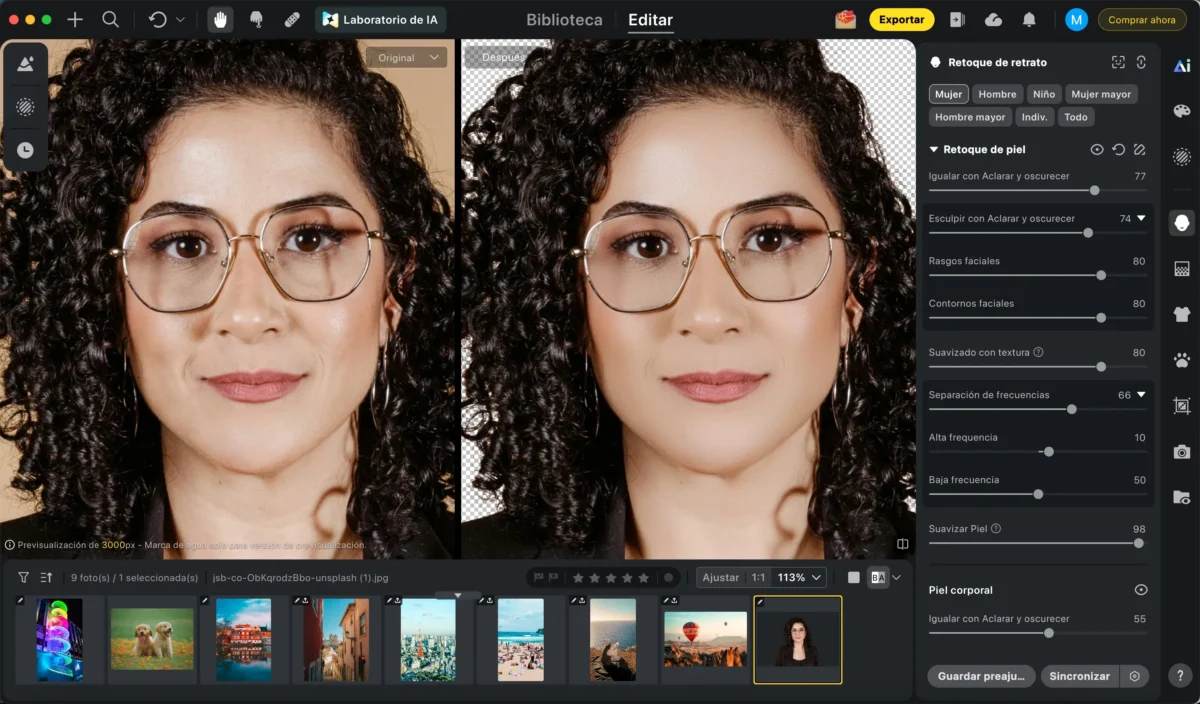The height and width of the screenshot is (704, 1200).
Task: Toggle Piel corporal visibility eye
Action: [1141, 590]
